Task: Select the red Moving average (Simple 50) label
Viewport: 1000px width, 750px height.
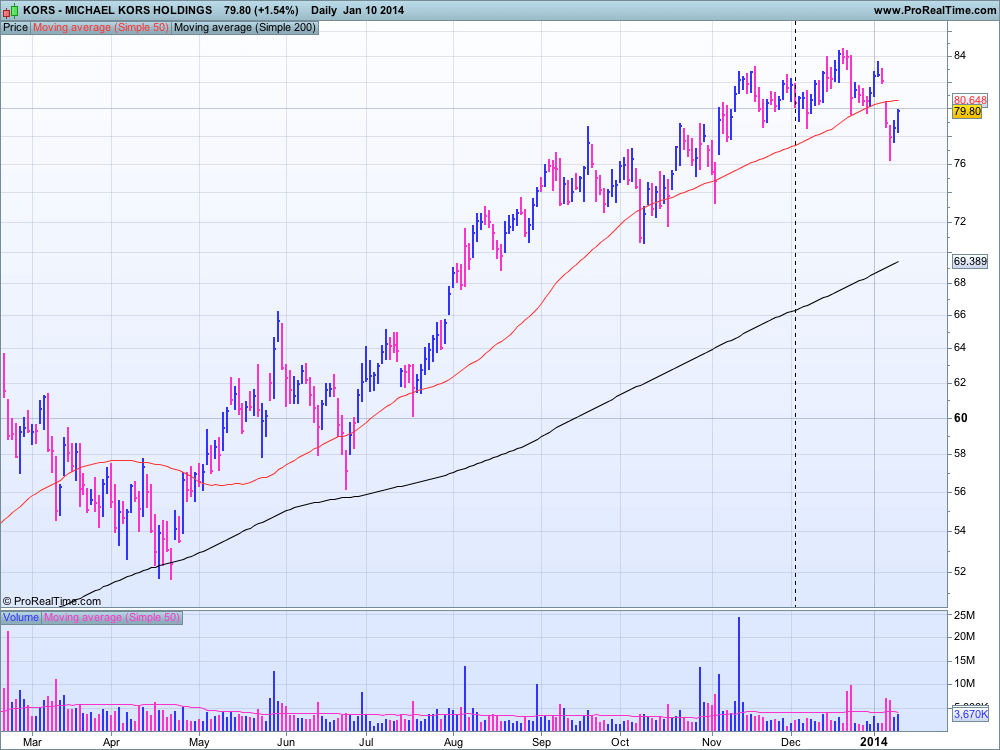Action: 101,28
